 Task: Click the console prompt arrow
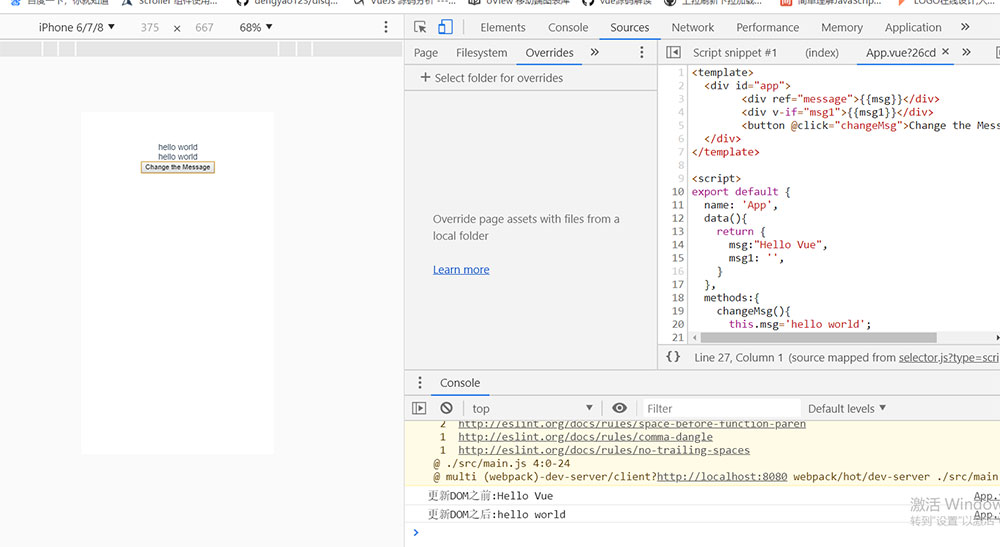click(416, 532)
